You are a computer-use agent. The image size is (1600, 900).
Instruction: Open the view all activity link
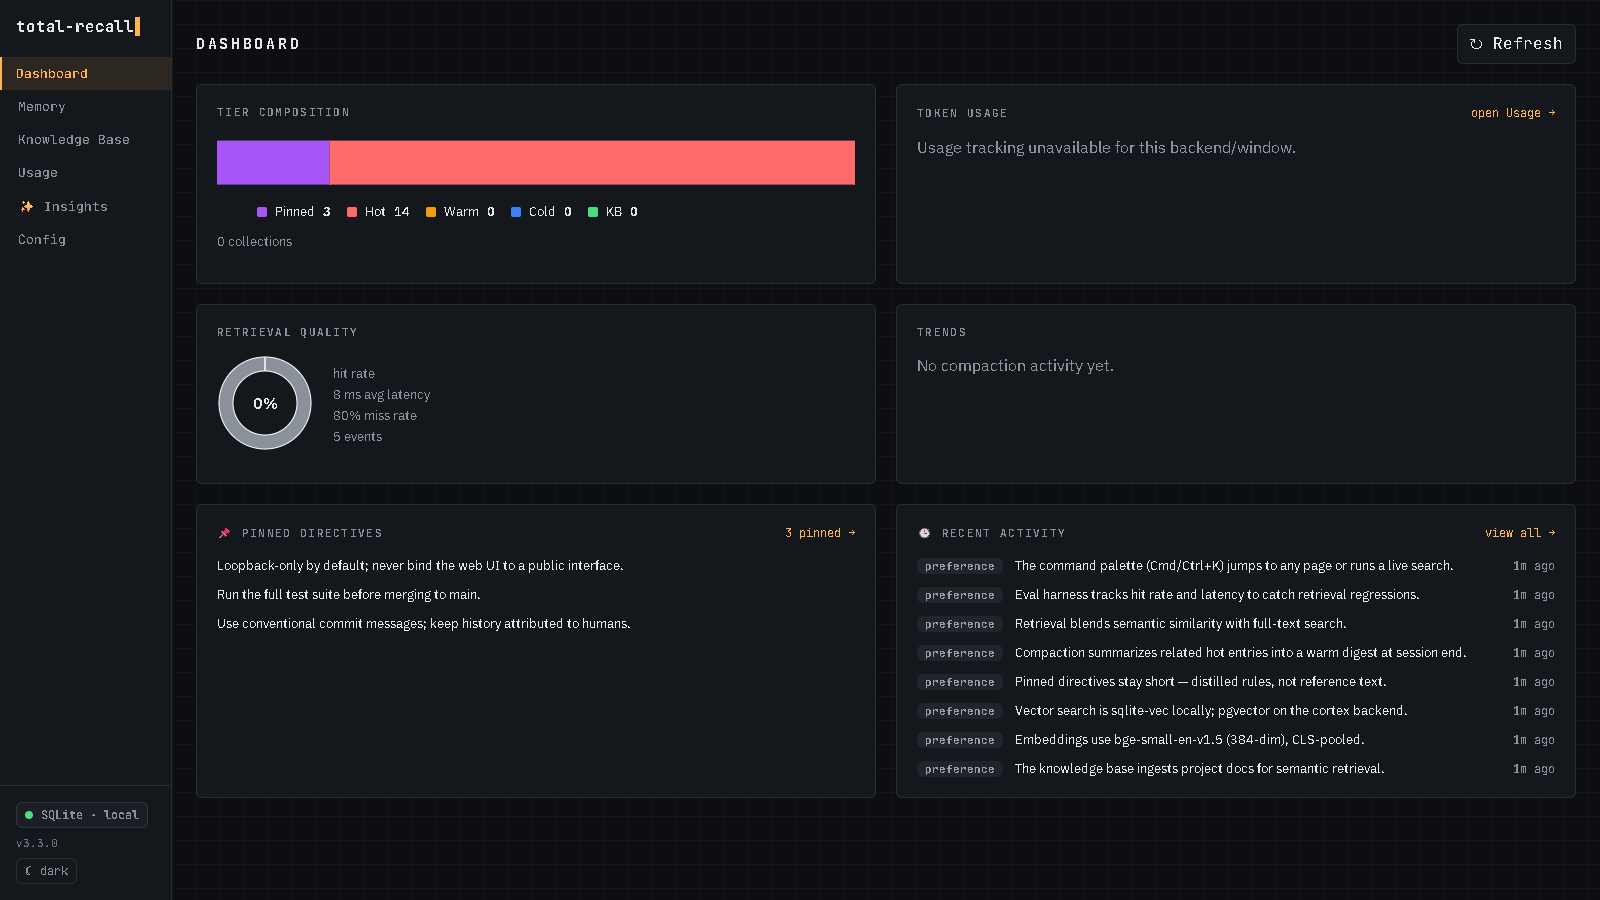[1520, 533]
